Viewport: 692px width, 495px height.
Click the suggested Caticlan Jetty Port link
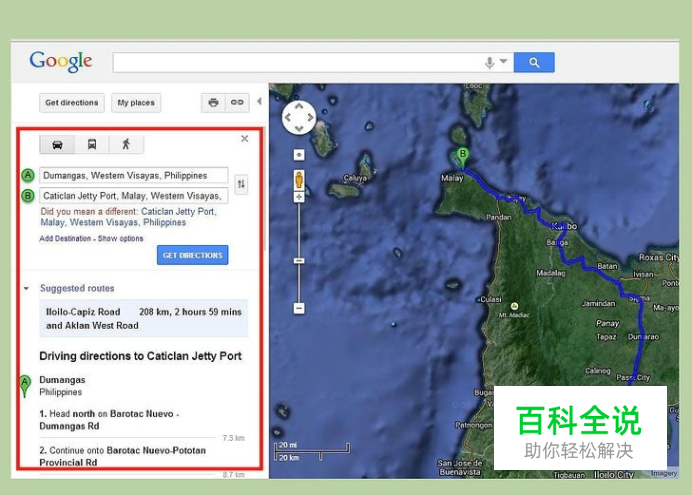coord(128,217)
